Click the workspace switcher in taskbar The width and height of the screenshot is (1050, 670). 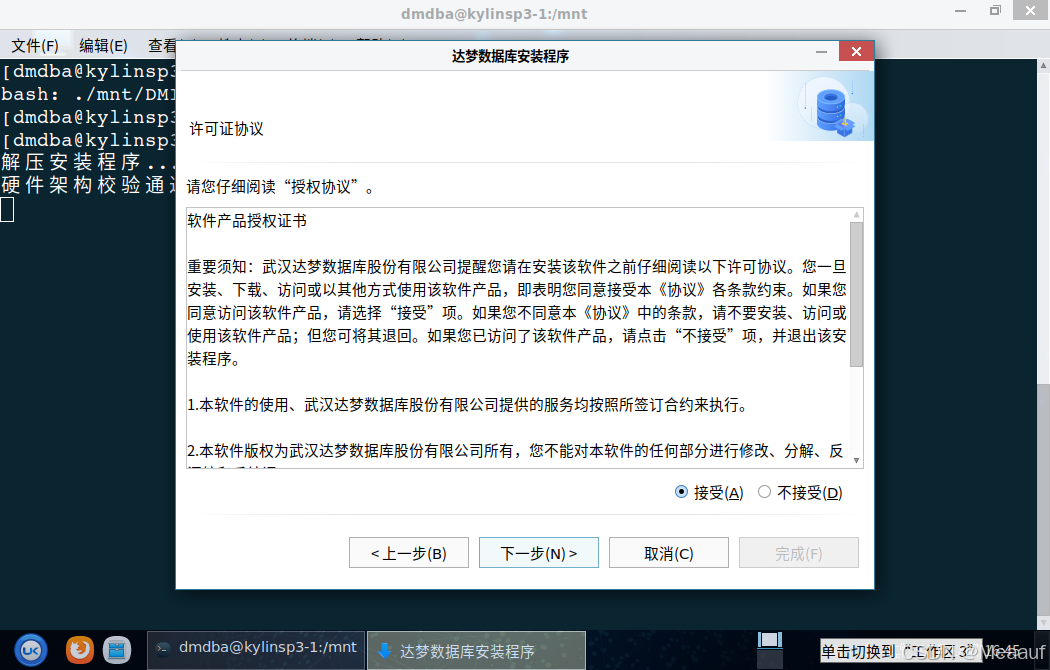pyautogui.click(x=769, y=650)
